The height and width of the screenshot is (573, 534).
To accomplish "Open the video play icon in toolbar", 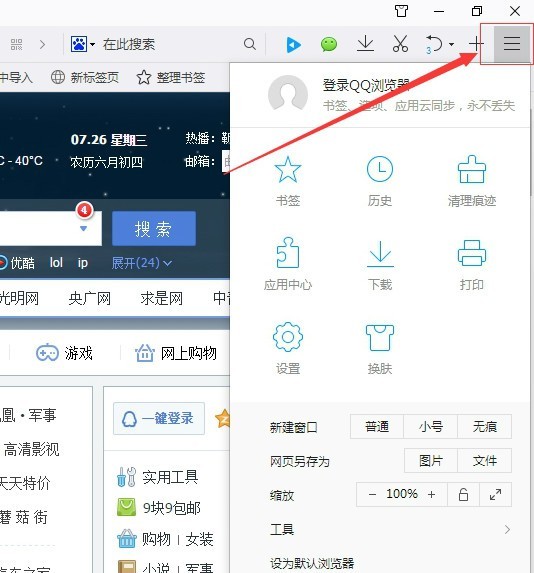I will [293, 45].
